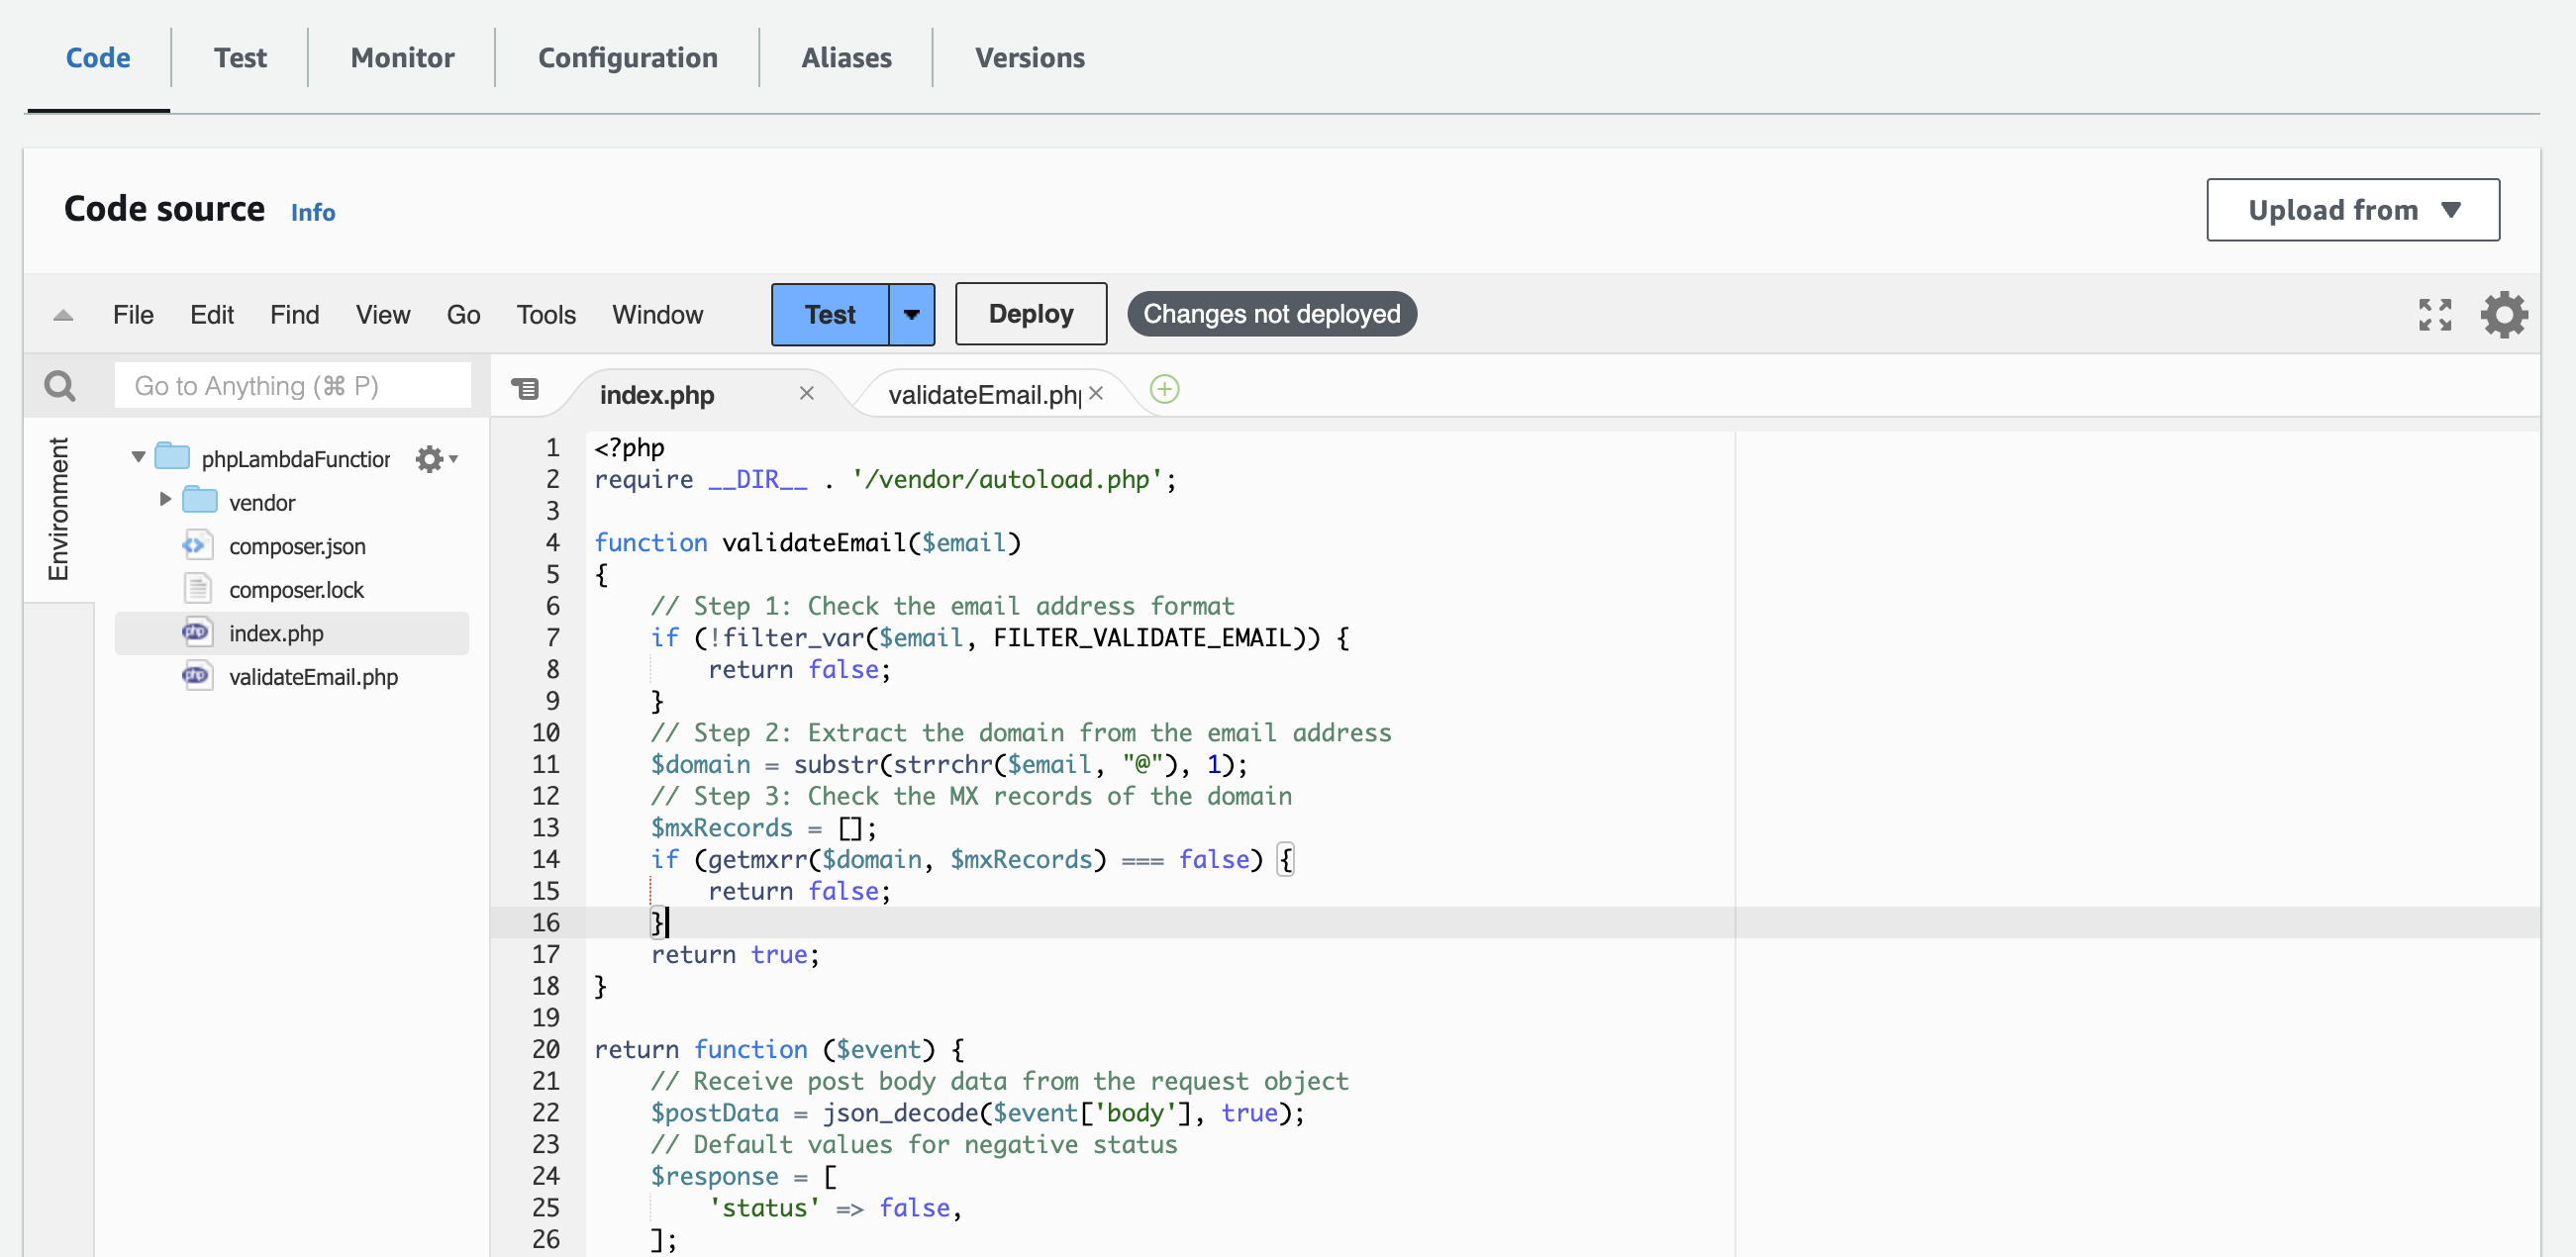Select the validateEmail.php editor tab
2576x1257 pixels.
click(x=984, y=395)
